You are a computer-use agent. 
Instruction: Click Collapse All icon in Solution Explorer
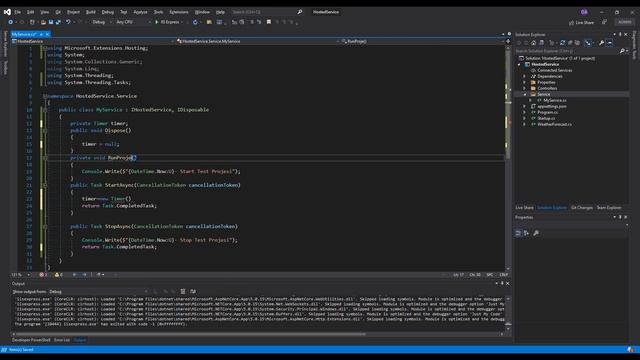point(570,43)
